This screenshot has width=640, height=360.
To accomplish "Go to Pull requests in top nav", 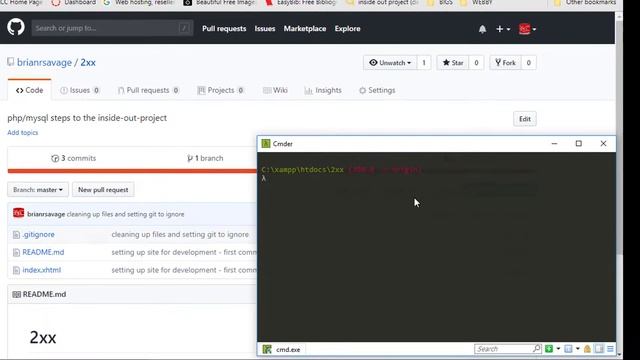I will pos(224,29).
